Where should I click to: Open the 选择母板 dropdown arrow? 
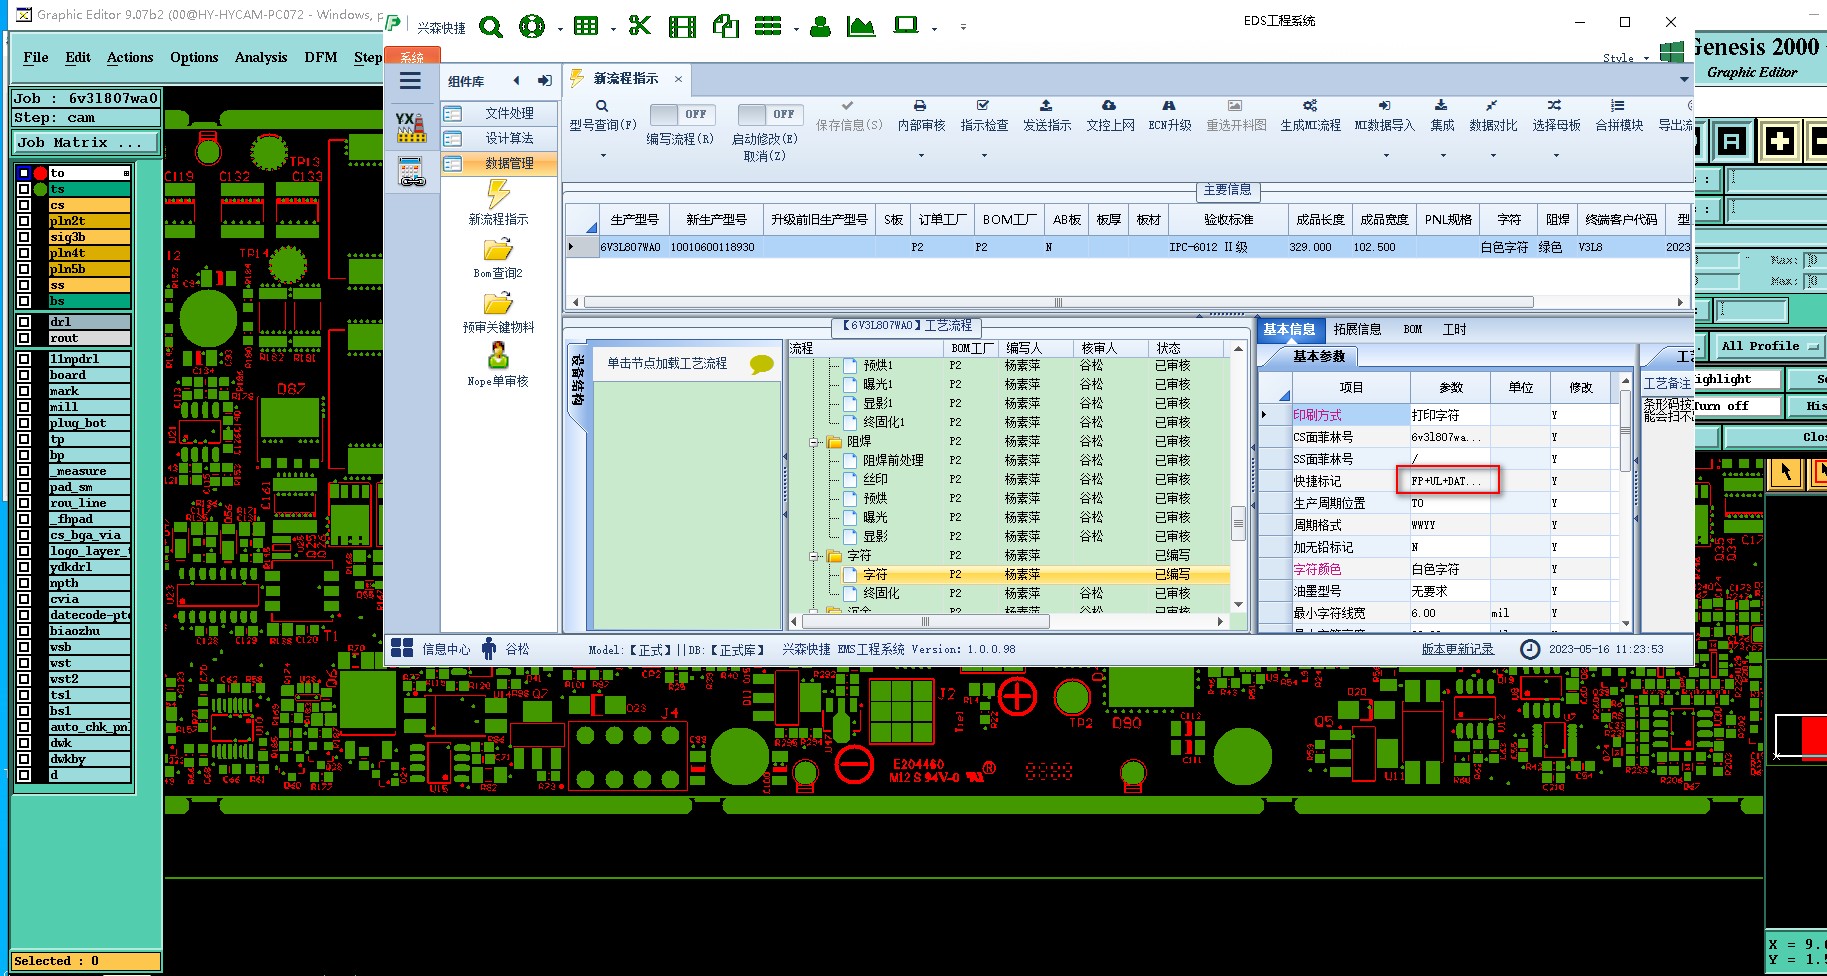coord(1557,155)
